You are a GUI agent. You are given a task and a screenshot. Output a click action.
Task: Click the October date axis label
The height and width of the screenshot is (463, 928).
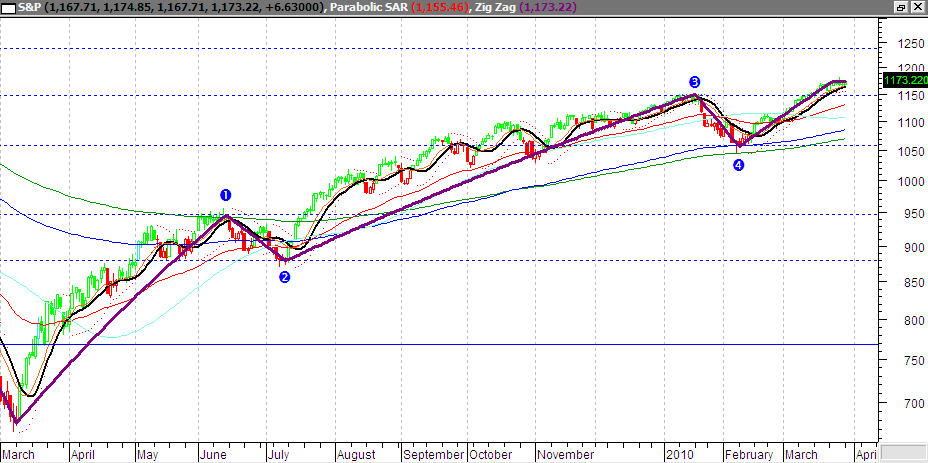point(491,455)
